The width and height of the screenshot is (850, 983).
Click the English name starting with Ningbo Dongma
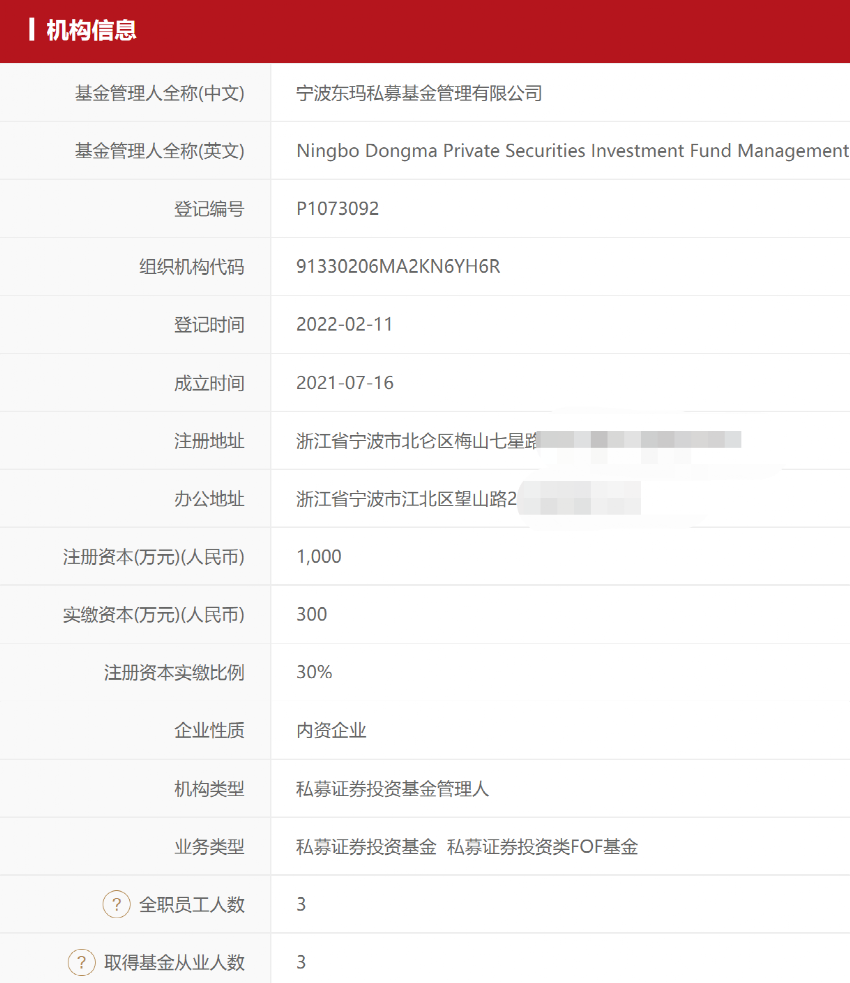571,151
